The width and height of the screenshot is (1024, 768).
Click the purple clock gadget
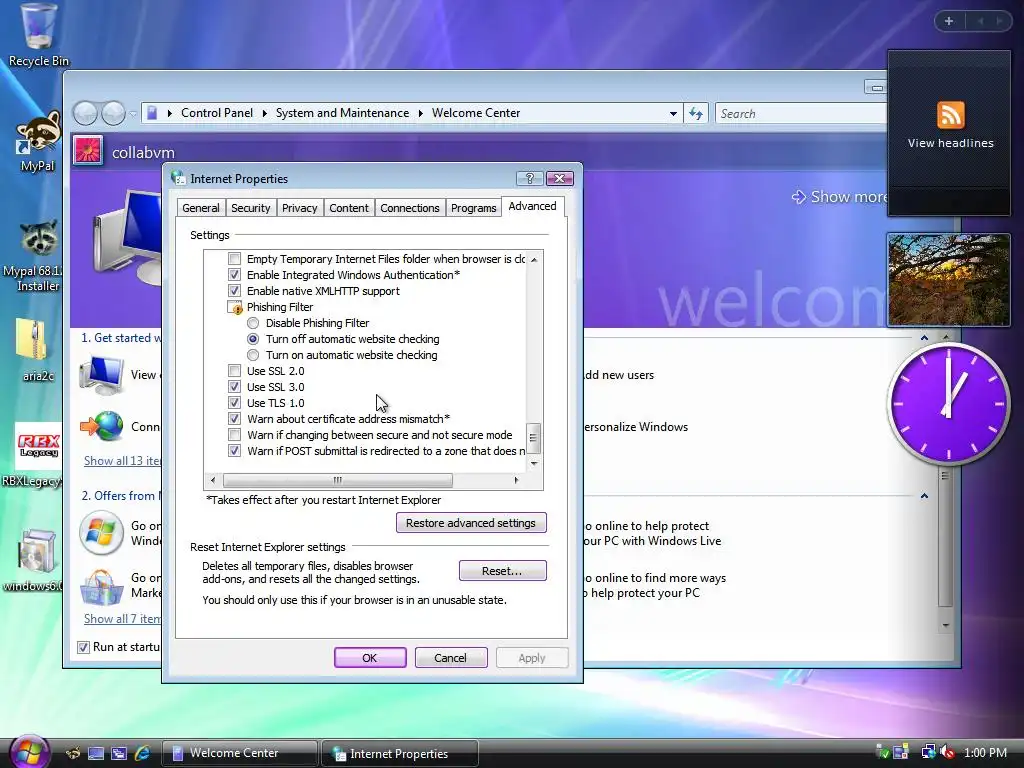[x=948, y=404]
